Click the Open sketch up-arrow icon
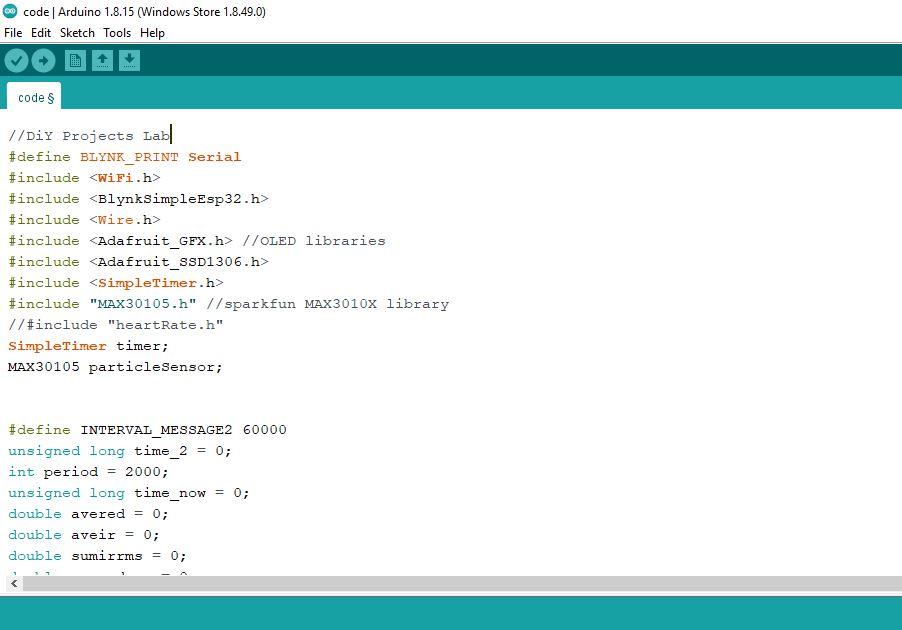Screen dimensions: 902x630 [102, 60]
